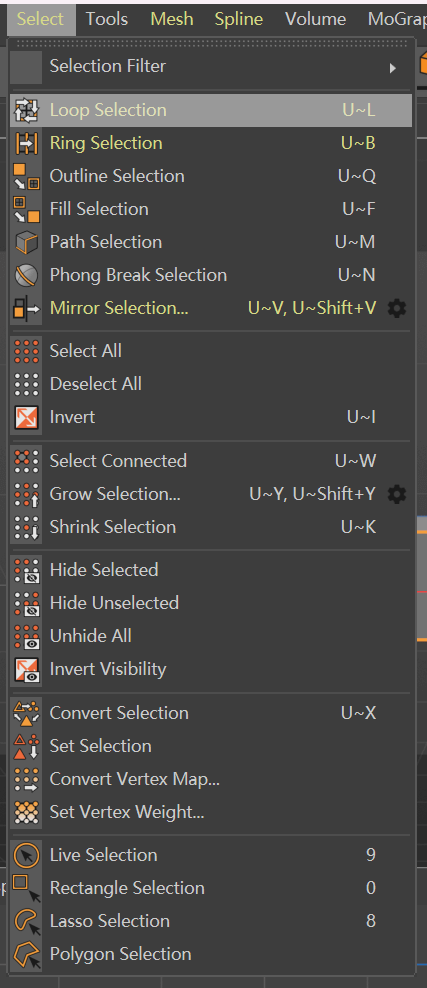This screenshot has width=427, height=988.
Task: Open Grow Selection options gear
Action: click(x=397, y=495)
